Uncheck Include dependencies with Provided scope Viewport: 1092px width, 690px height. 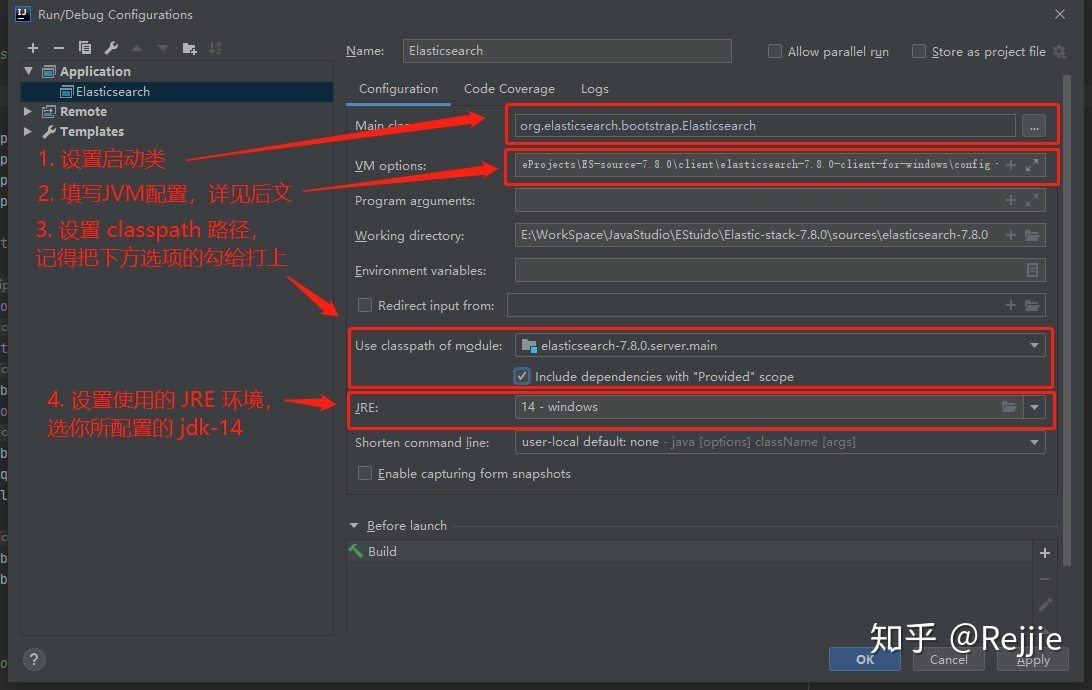pyautogui.click(x=522, y=376)
